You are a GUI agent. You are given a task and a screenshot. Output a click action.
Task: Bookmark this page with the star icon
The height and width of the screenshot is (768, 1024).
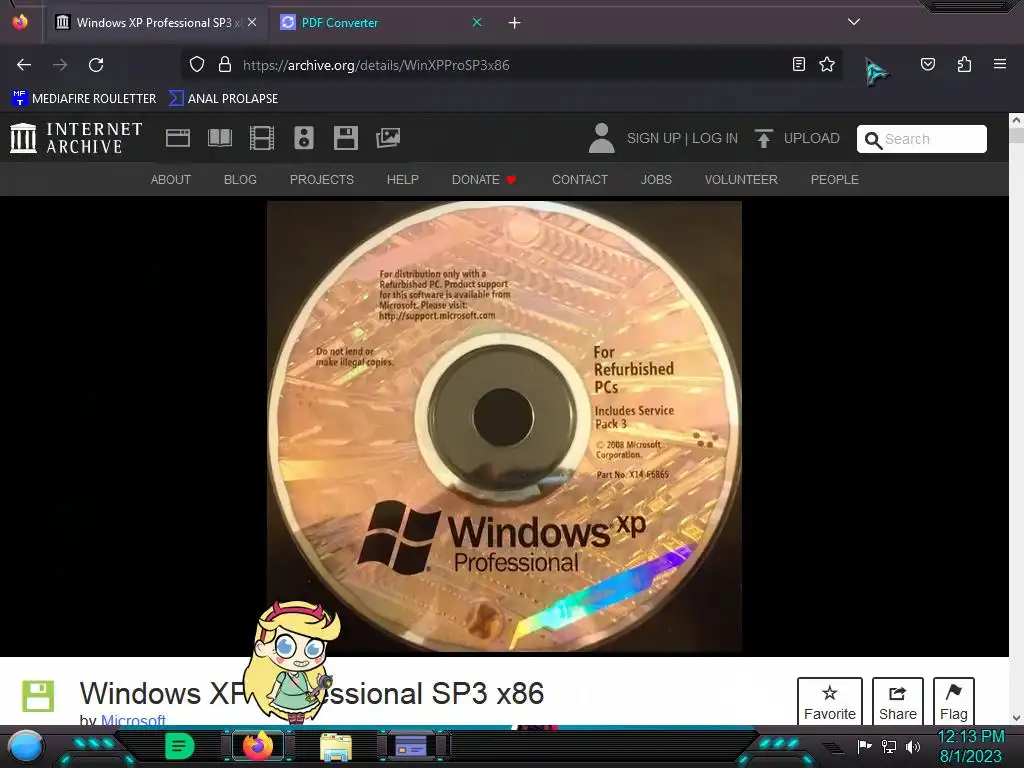point(827,64)
